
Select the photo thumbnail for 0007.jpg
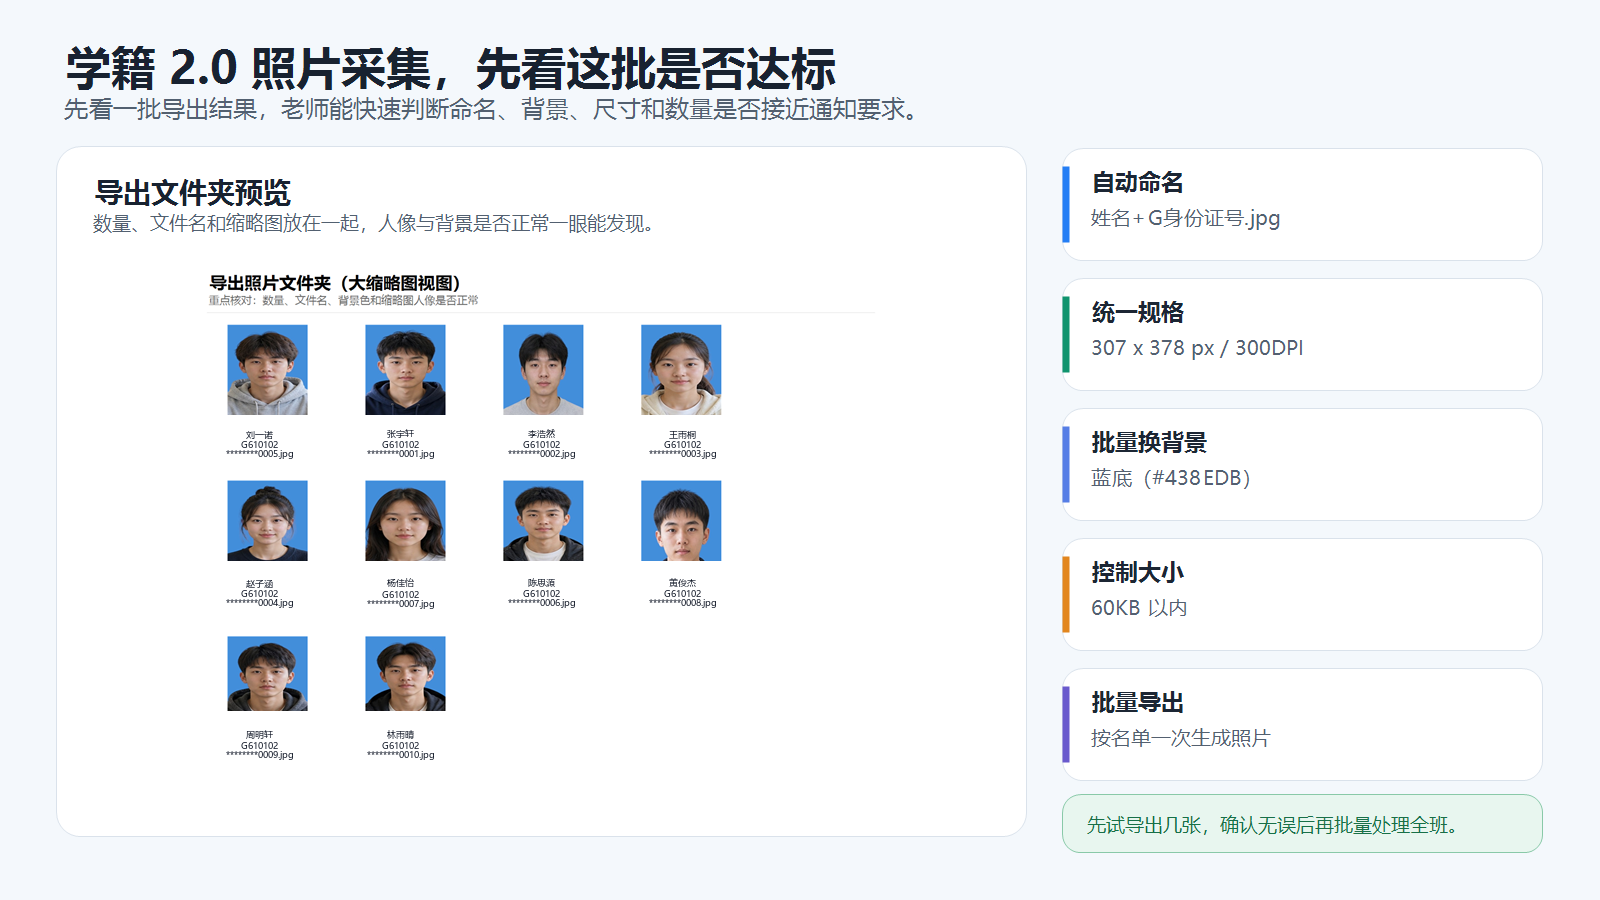(405, 521)
